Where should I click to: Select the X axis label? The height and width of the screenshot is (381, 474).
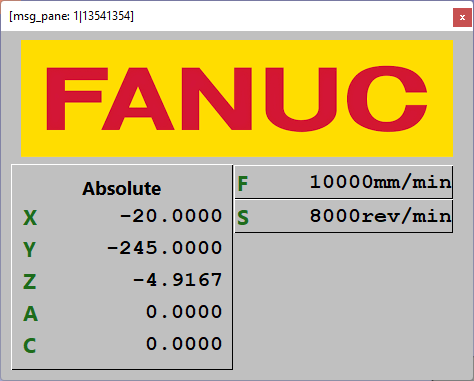(x=30, y=218)
